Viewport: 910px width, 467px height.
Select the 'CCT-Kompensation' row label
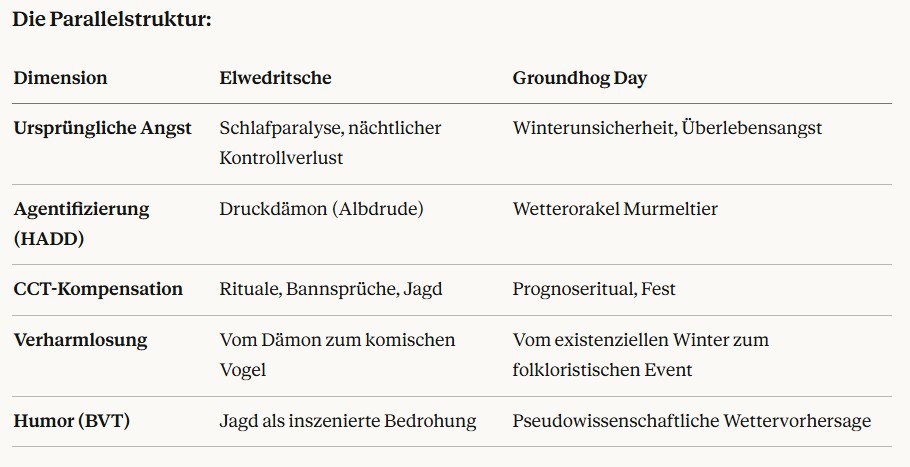98,289
